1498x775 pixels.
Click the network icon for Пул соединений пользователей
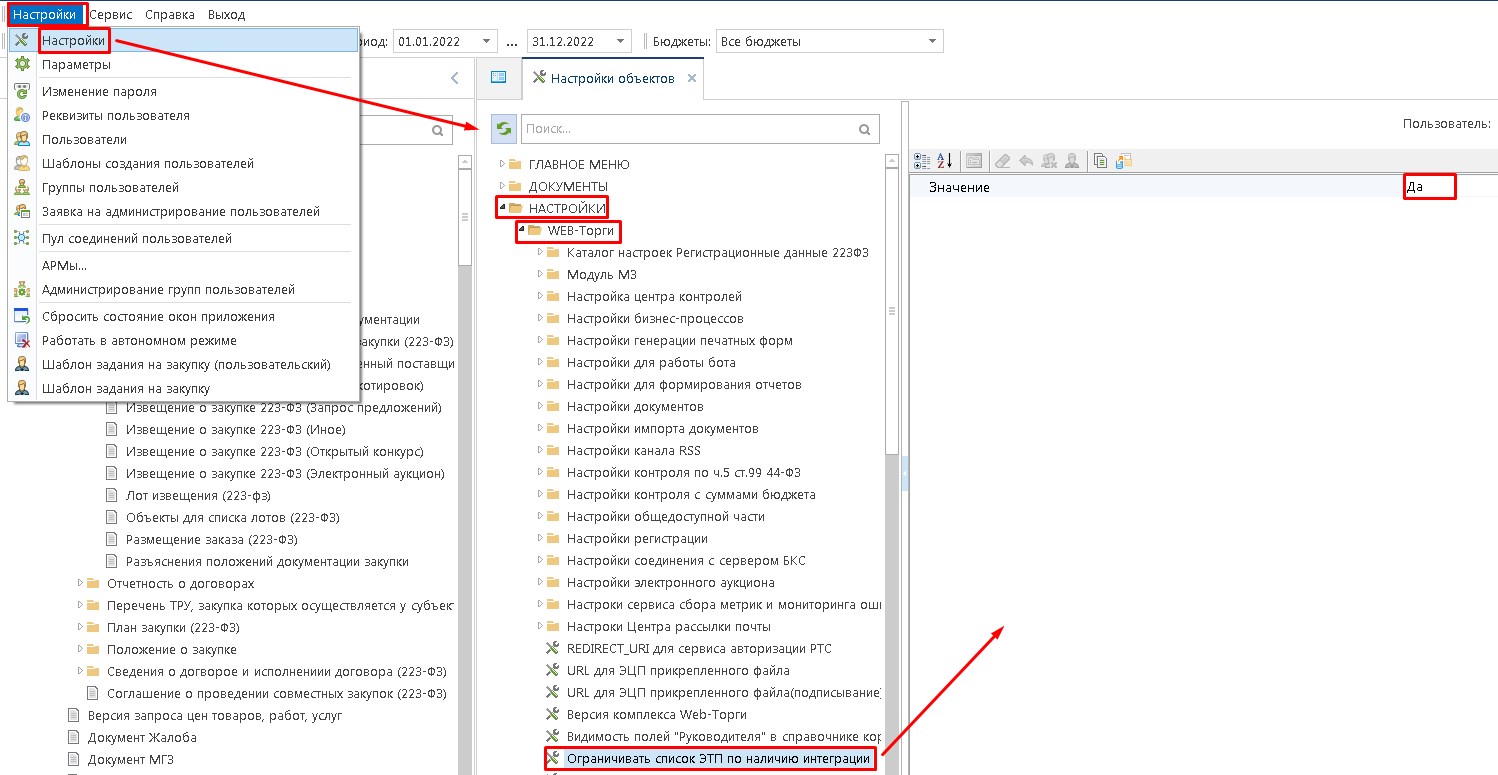(22, 238)
